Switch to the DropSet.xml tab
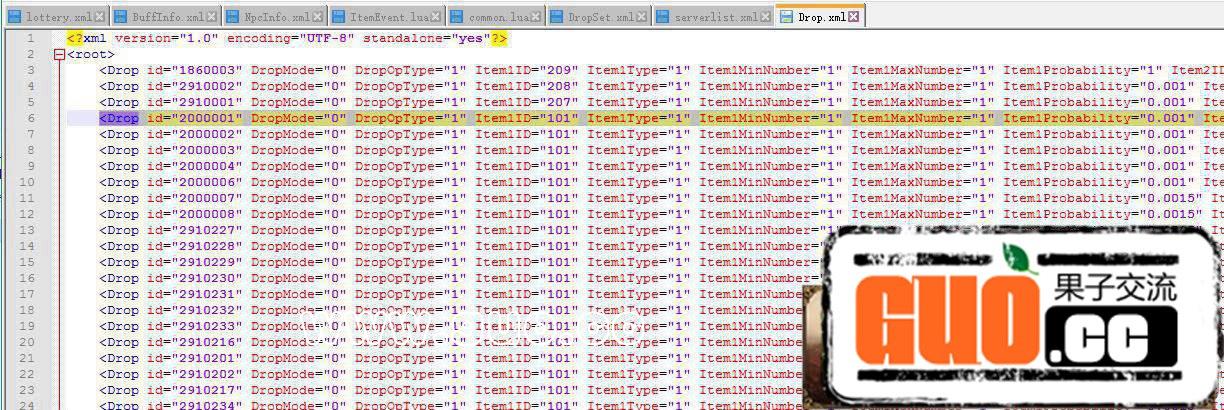Image resolution: width=1224 pixels, height=410 pixels. click(598, 17)
